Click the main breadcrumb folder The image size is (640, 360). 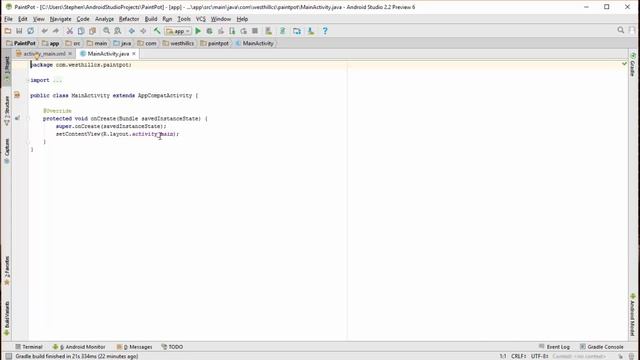click(x=97, y=43)
